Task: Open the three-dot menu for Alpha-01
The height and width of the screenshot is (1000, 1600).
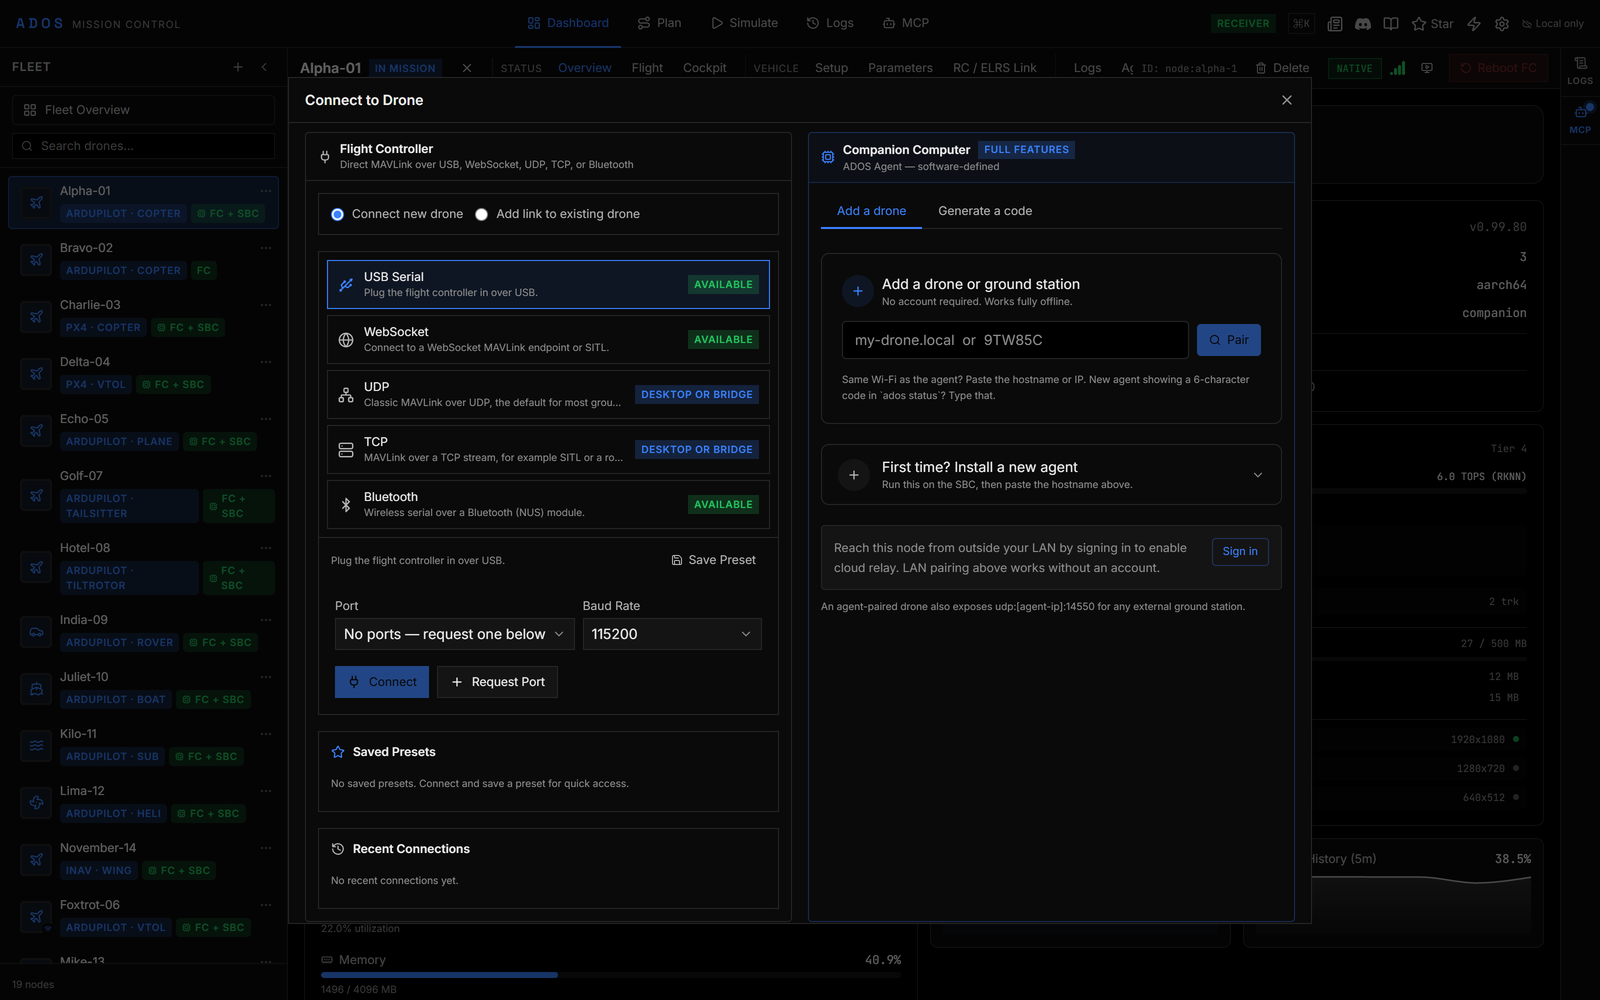Action: tap(266, 191)
